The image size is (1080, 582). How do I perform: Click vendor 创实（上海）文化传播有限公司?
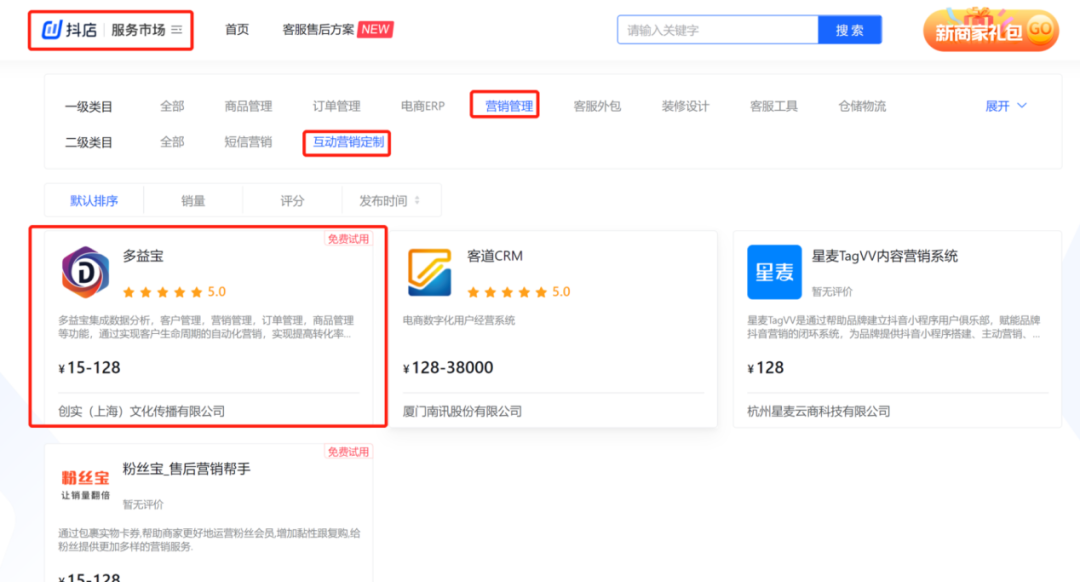pos(142,411)
